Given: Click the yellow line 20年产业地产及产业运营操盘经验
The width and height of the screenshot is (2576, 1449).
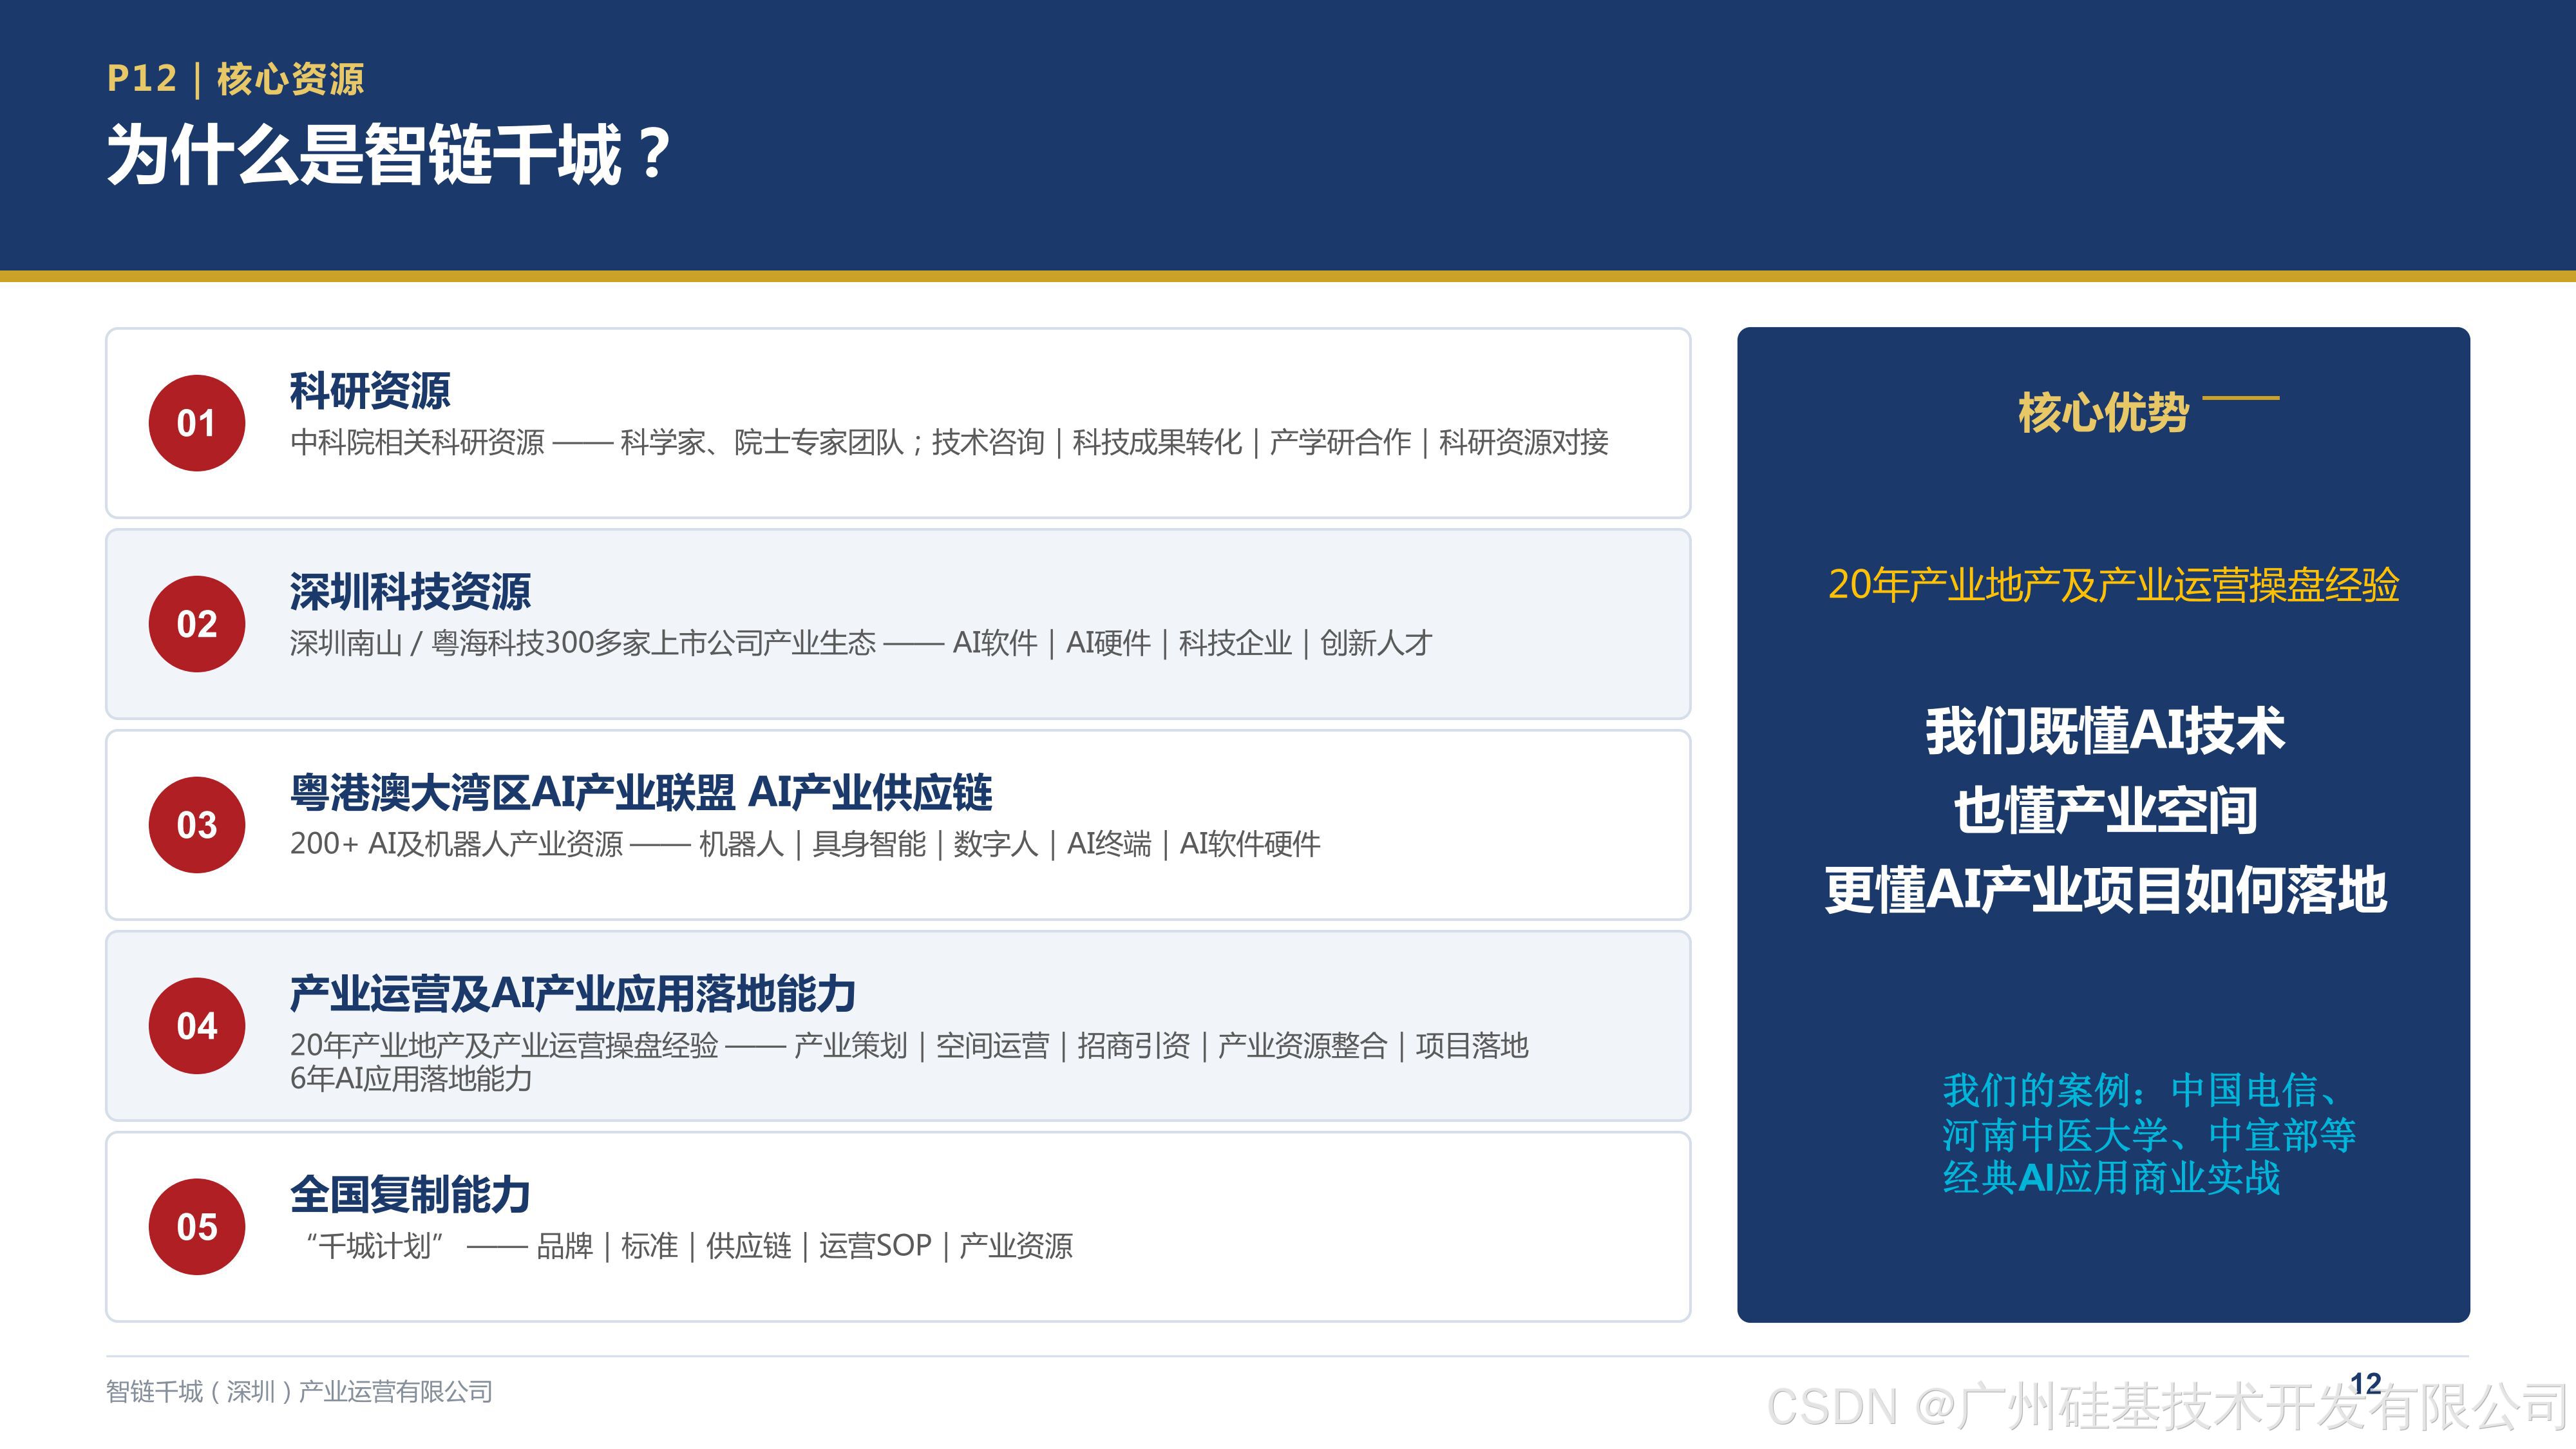Looking at the screenshot, I should click(2113, 585).
